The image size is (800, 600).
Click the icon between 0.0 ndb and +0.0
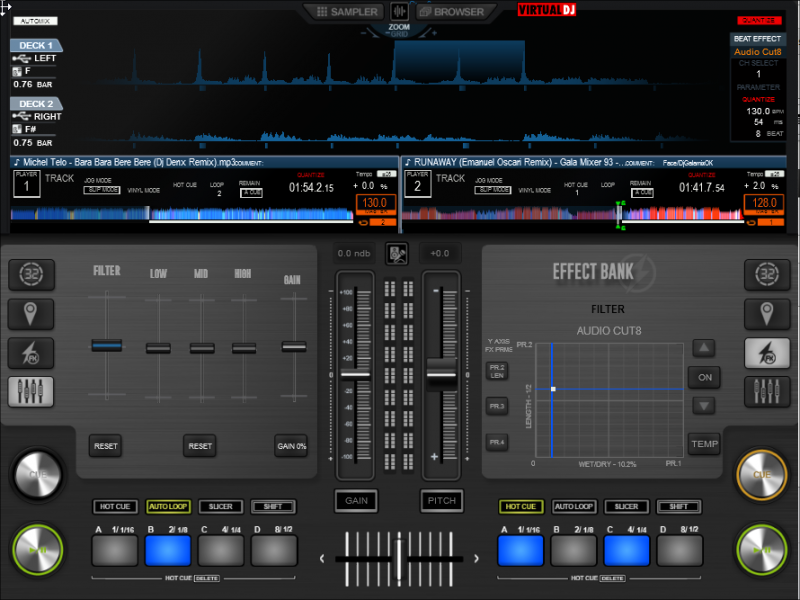coord(397,254)
